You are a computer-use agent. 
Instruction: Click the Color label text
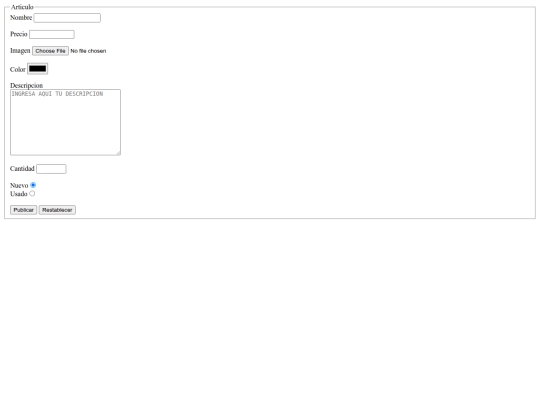(x=18, y=70)
